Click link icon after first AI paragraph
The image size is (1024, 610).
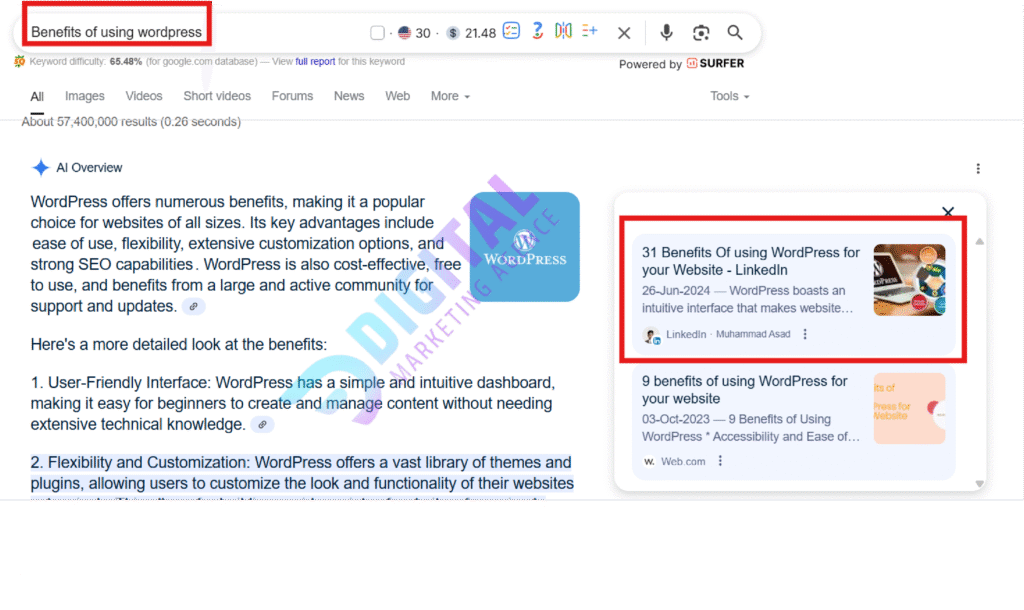point(194,307)
